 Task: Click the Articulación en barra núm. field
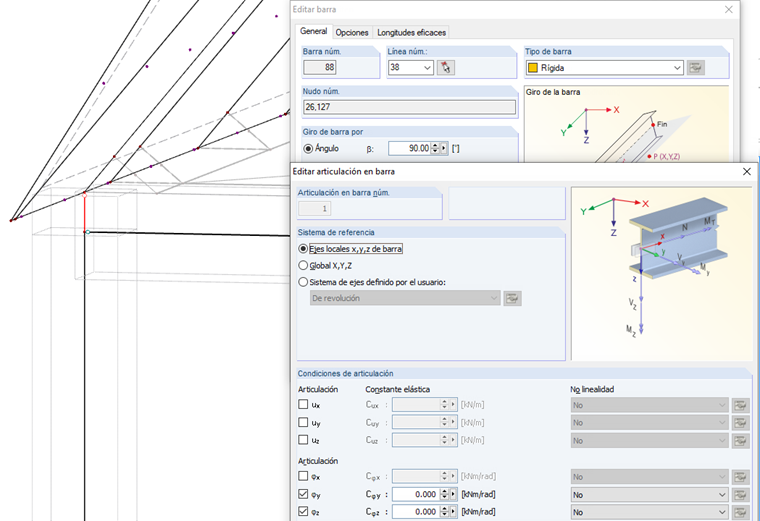tap(314, 209)
